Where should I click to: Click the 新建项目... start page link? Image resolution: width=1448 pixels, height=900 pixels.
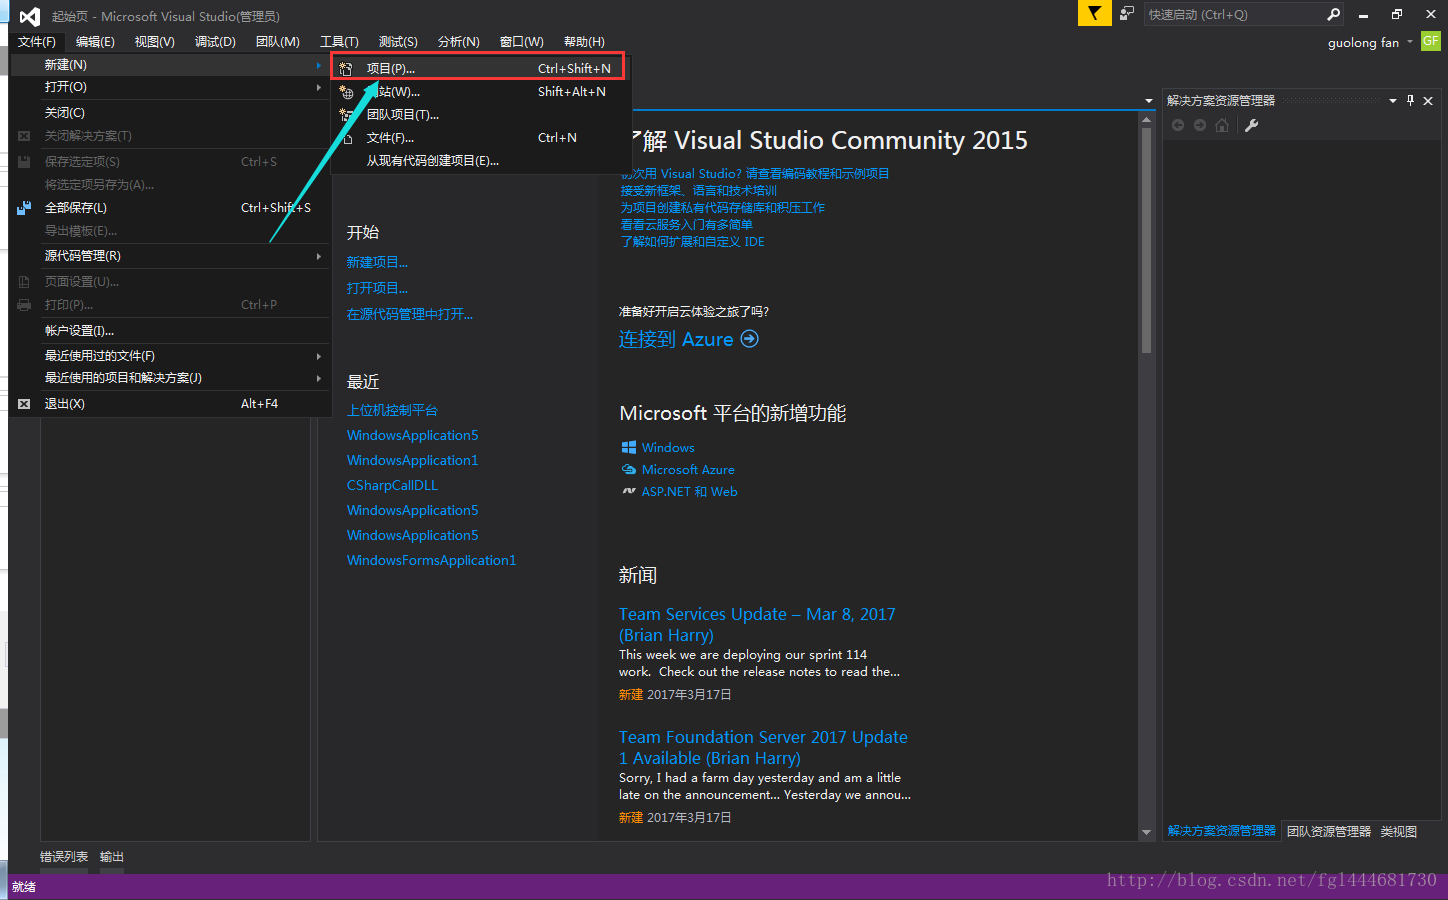[377, 262]
